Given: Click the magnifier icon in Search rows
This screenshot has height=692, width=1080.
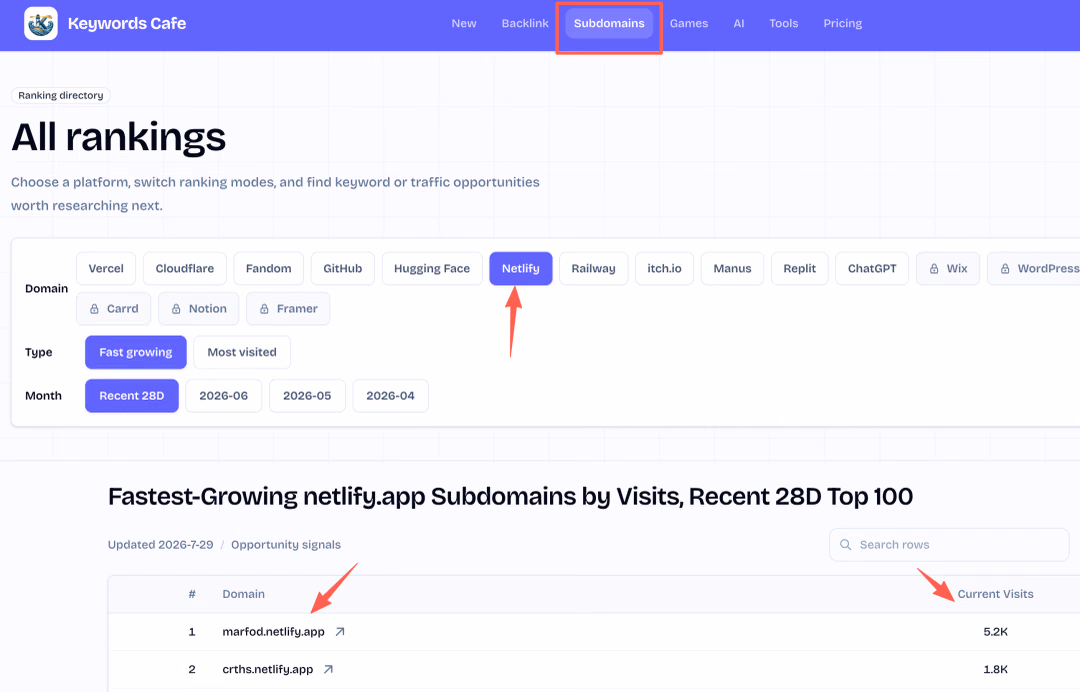Looking at the screenshot, I should point(845,545).
